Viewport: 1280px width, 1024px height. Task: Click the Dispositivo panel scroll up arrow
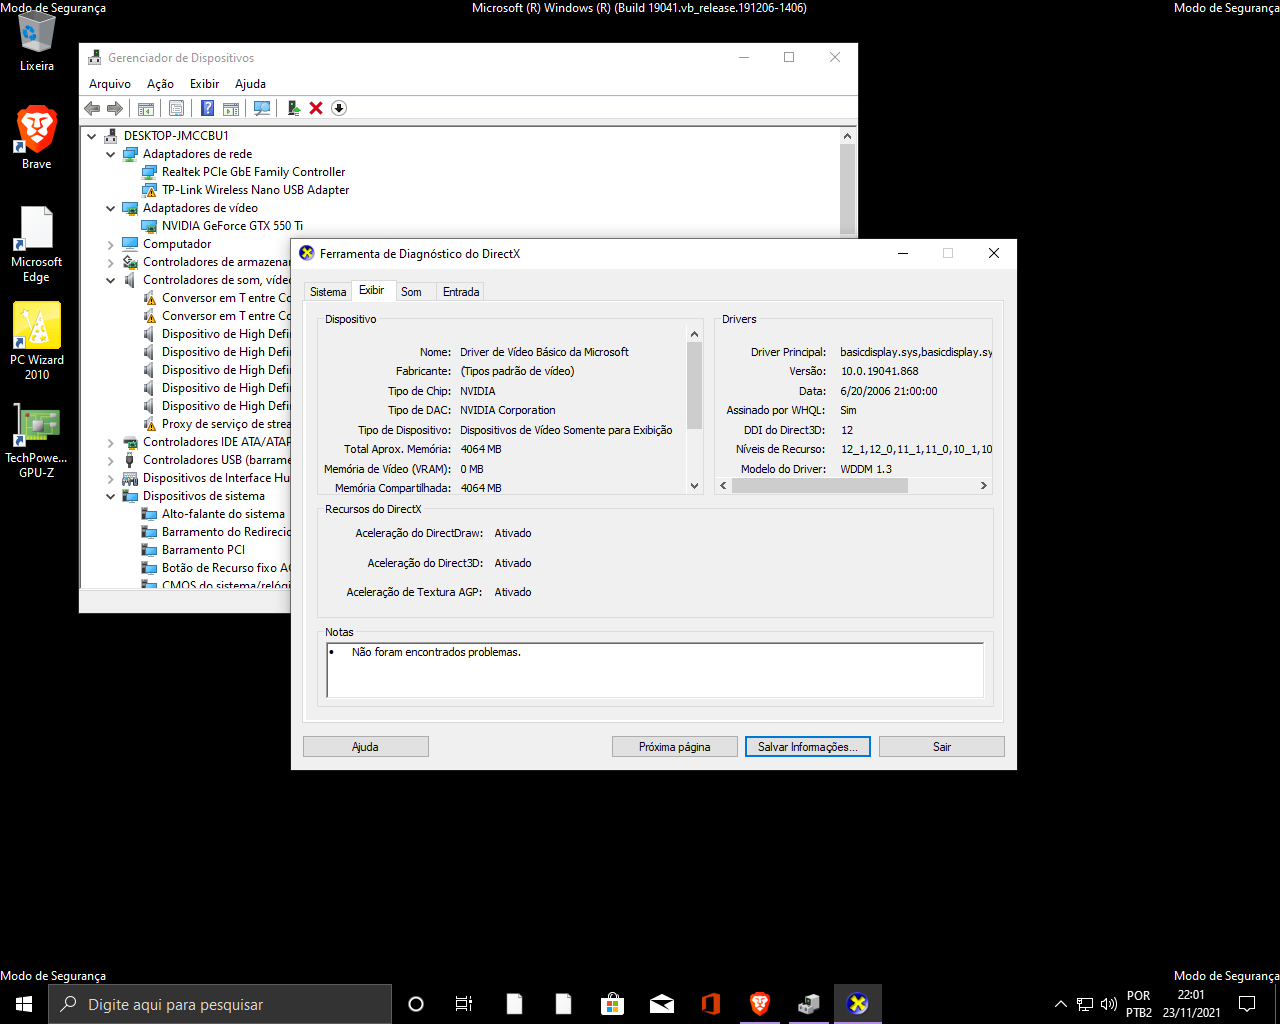pos(695,334)
